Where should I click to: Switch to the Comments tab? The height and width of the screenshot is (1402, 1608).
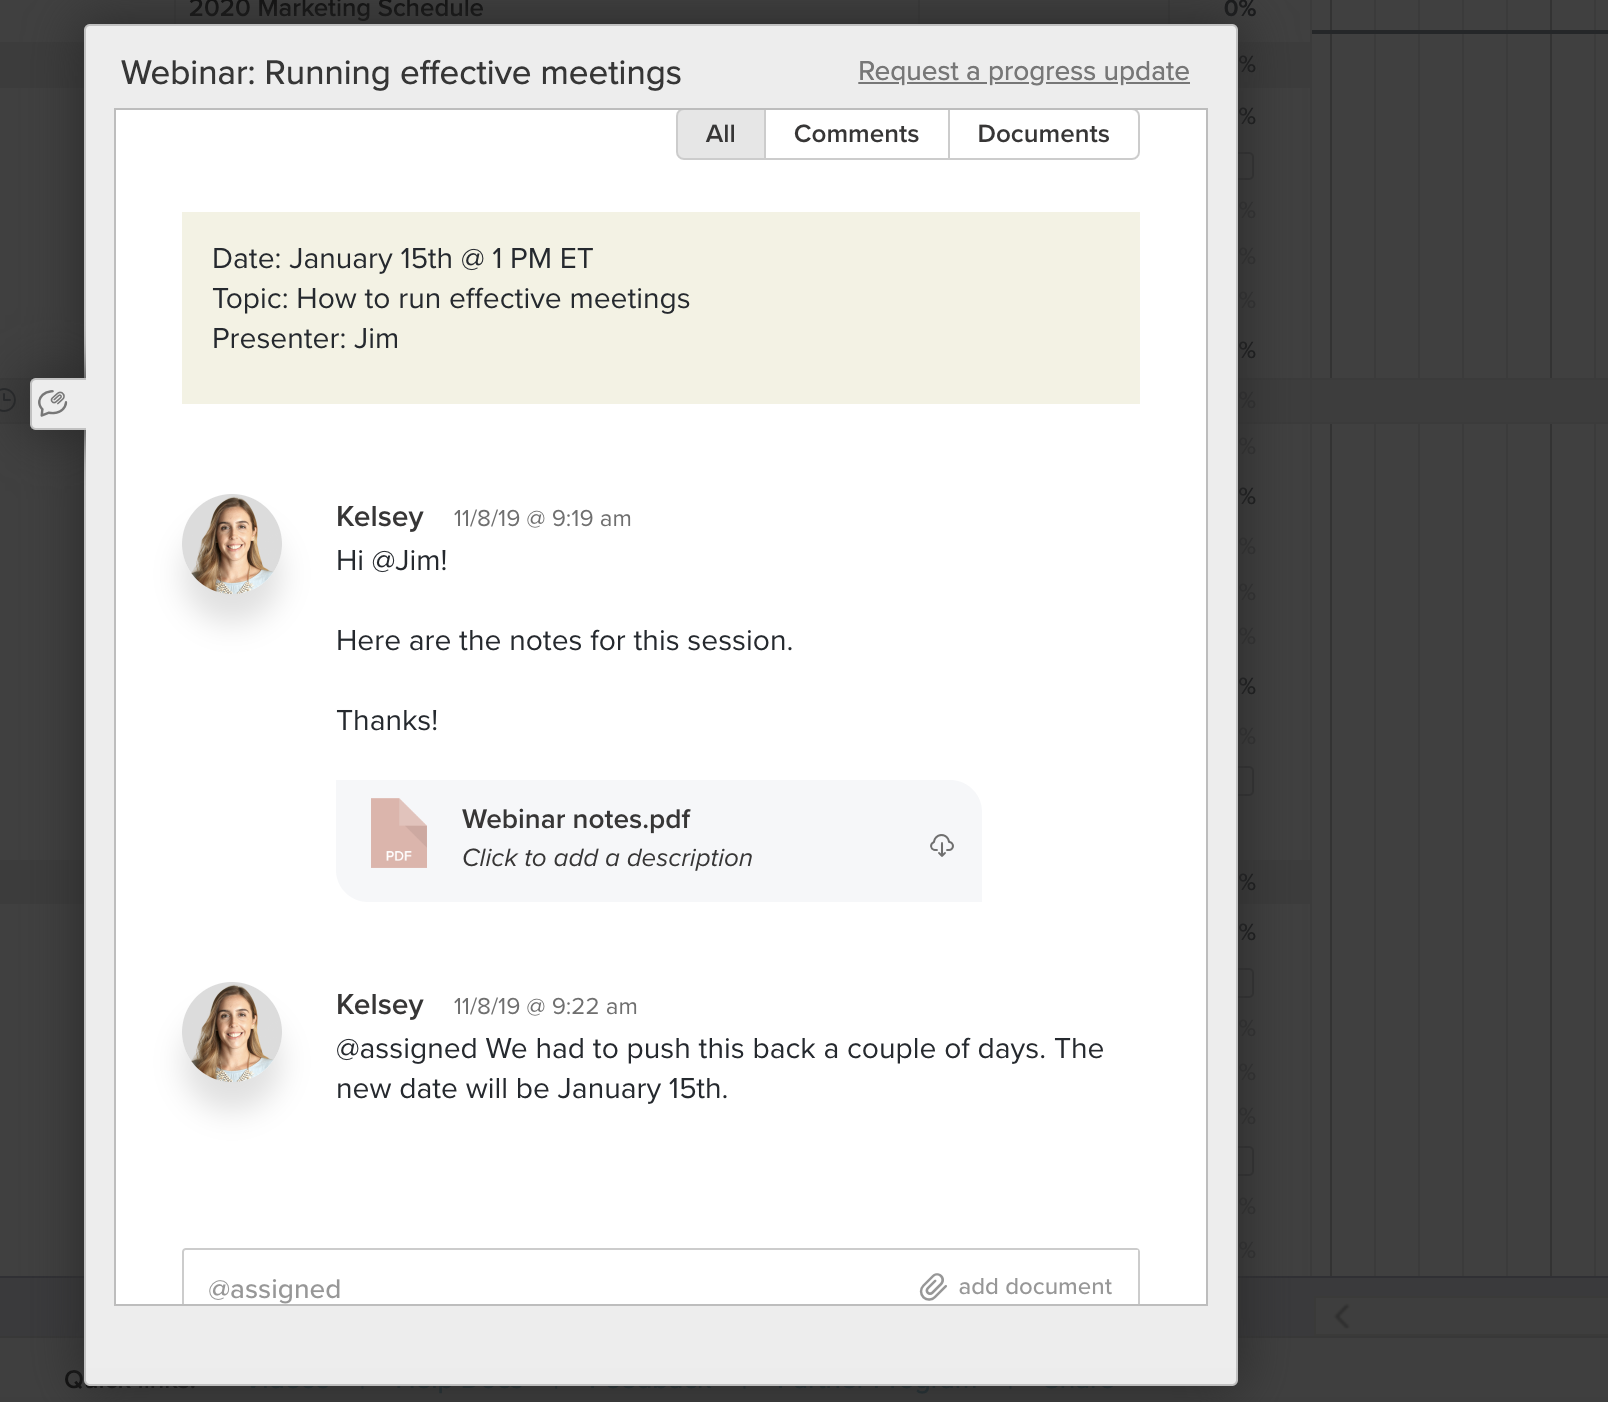pyautogui.click(x=856, y=134)
